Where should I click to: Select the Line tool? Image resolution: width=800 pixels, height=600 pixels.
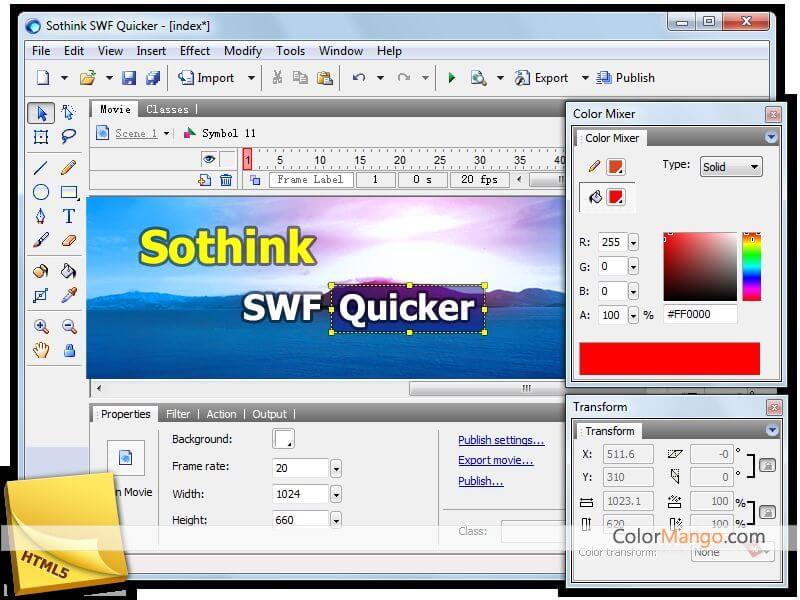(x=41, y=167)
